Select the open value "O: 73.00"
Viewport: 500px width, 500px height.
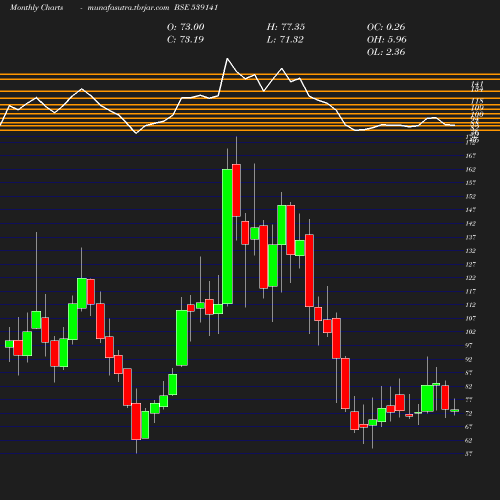click(185, 27)
